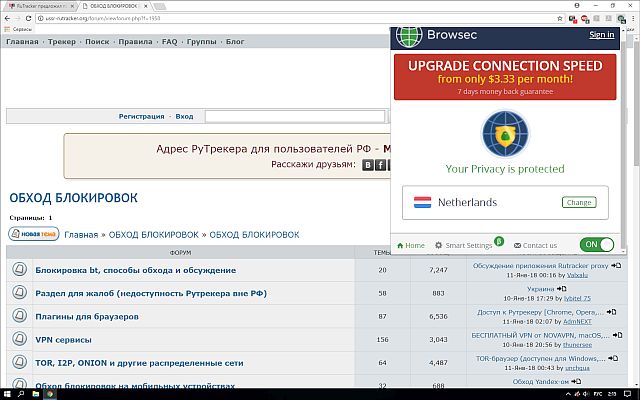Click the Browsec extension icon in toolbar
The height and width of the screenshot is (400, 640).
click(621, 19)
